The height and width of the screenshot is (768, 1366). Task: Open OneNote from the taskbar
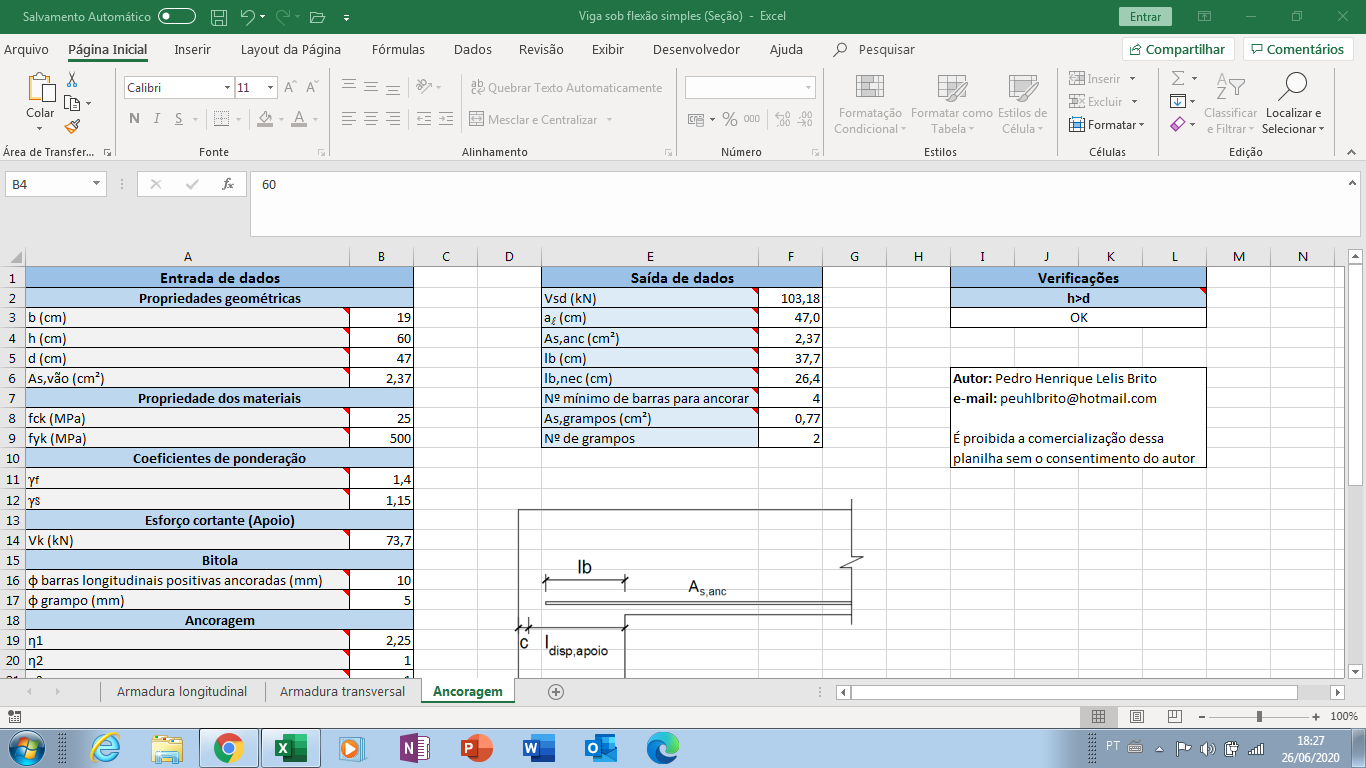[414, 748]
